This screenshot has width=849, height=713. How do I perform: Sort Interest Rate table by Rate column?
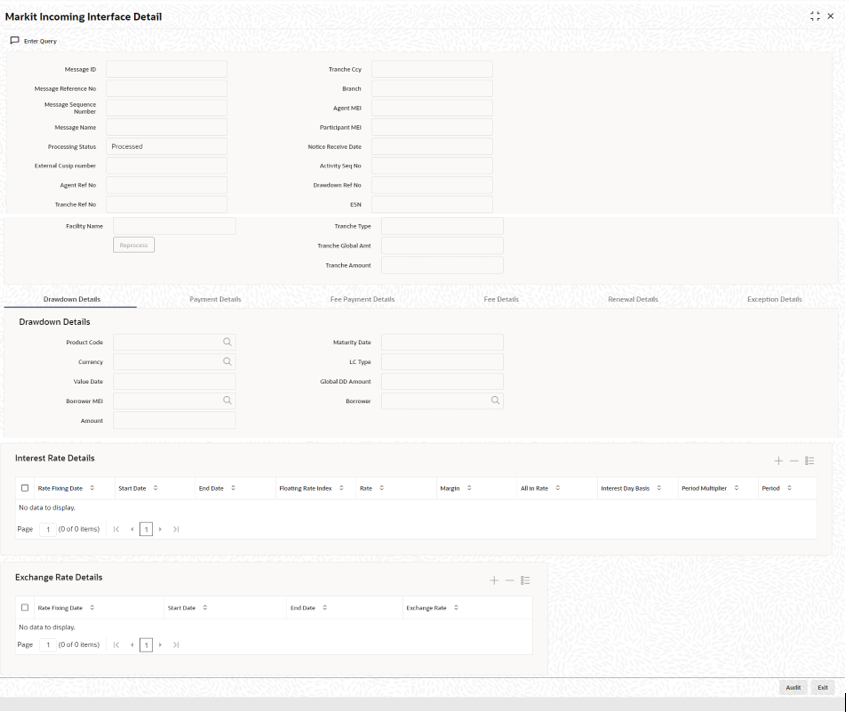pyautogui.click(x=382, y=488)
